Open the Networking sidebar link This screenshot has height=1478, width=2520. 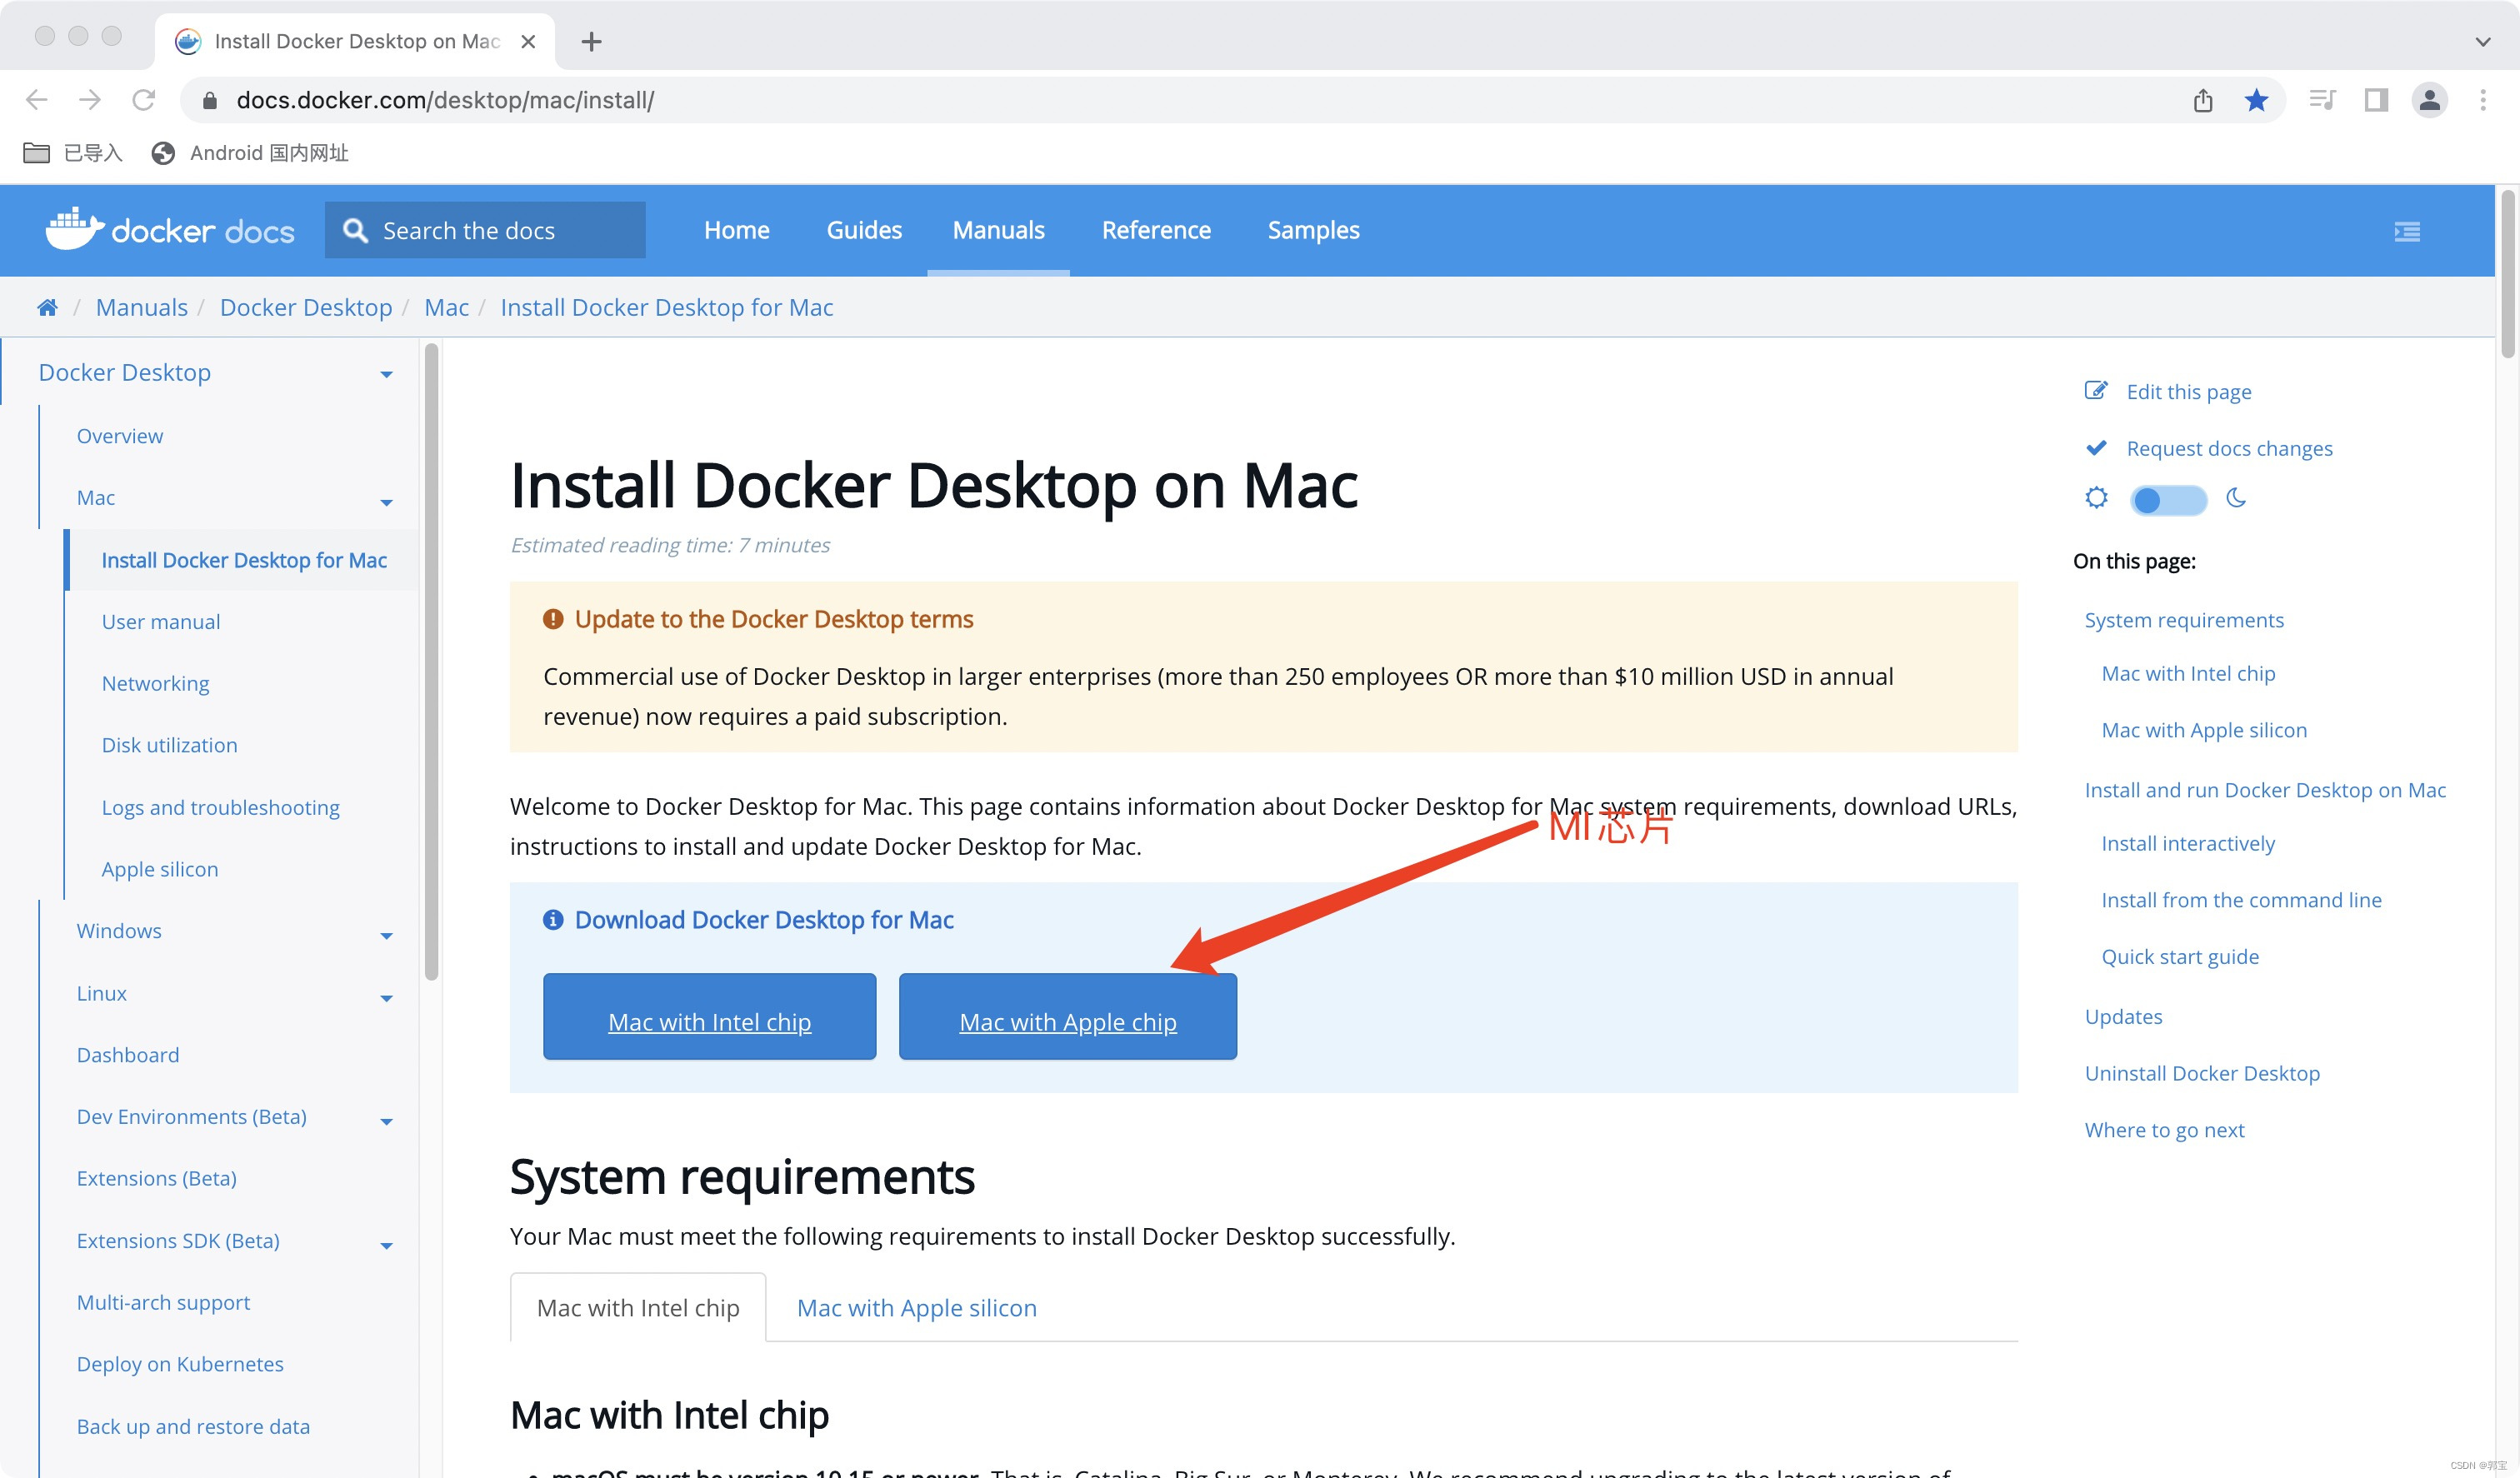tap(155, 684)
